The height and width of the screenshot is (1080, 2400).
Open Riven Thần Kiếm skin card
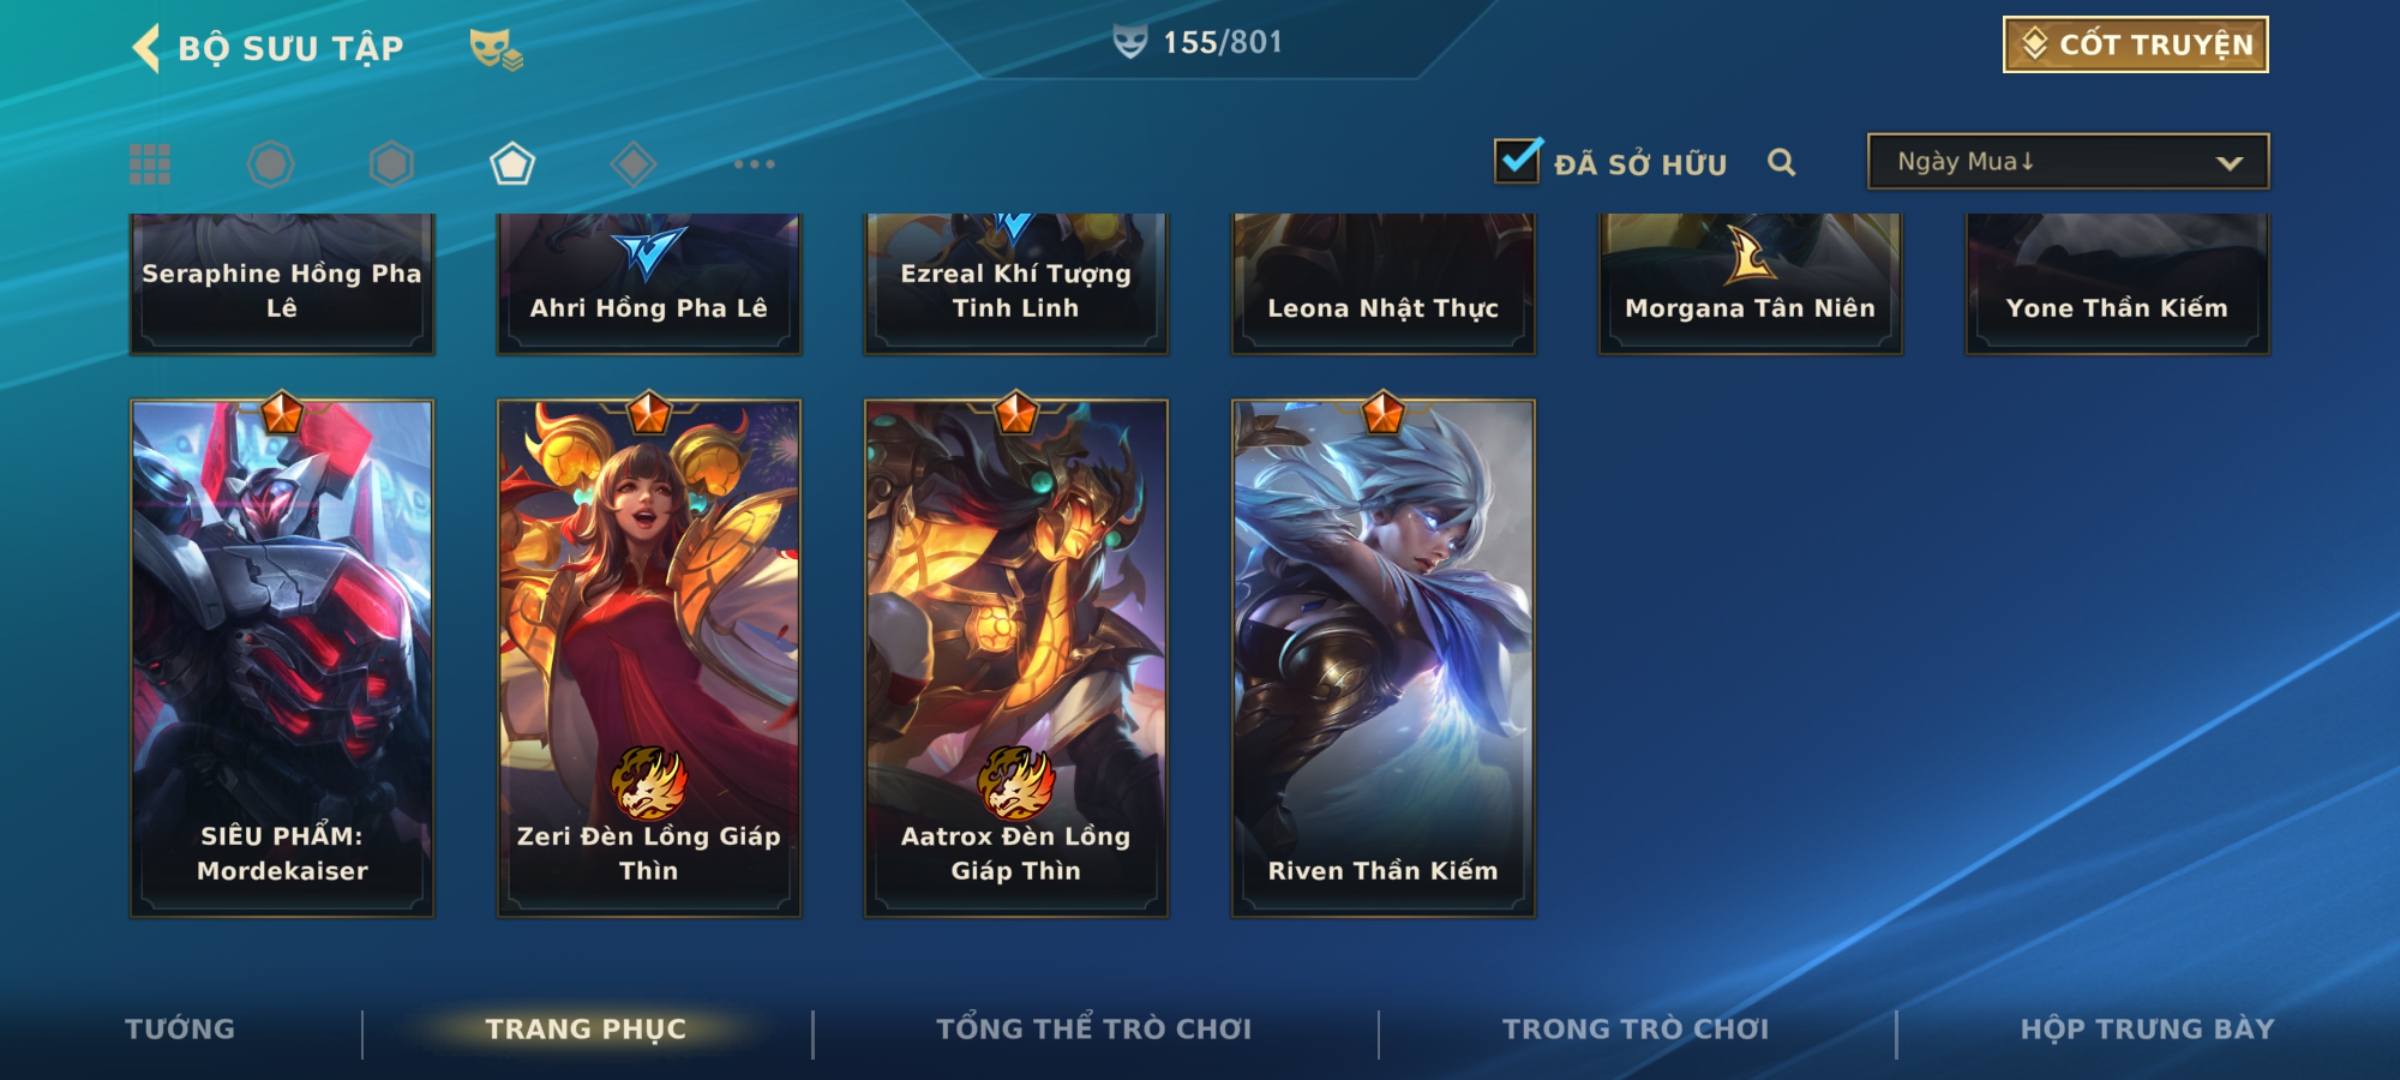(1383, 657)
